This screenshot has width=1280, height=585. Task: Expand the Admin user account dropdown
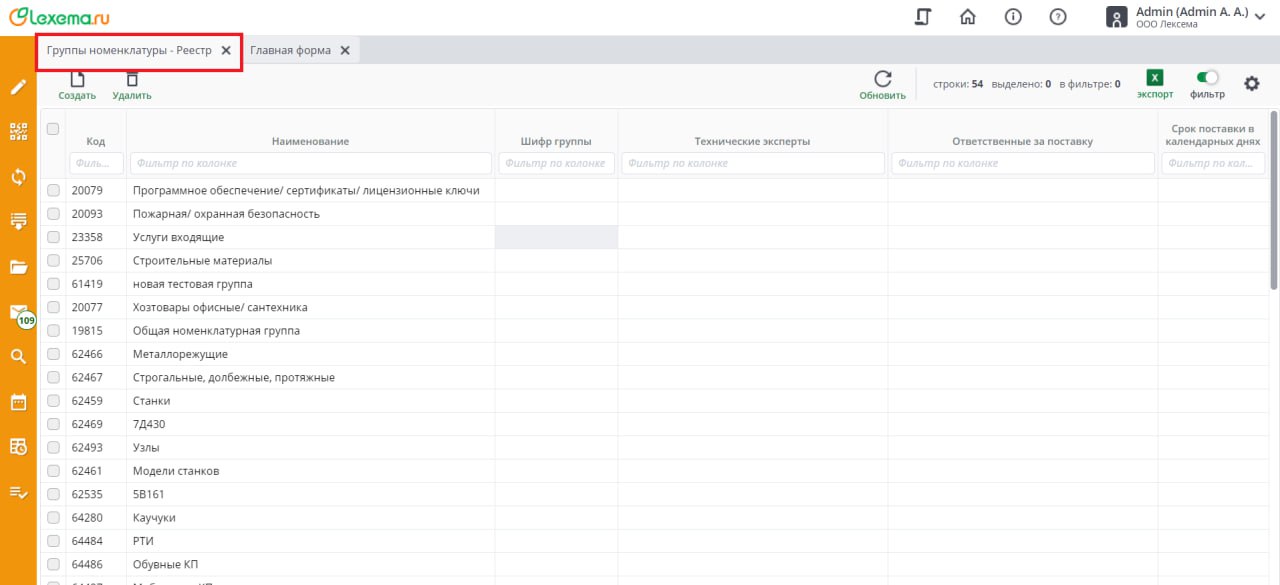pyautogui.click(x=1258, y=17)
